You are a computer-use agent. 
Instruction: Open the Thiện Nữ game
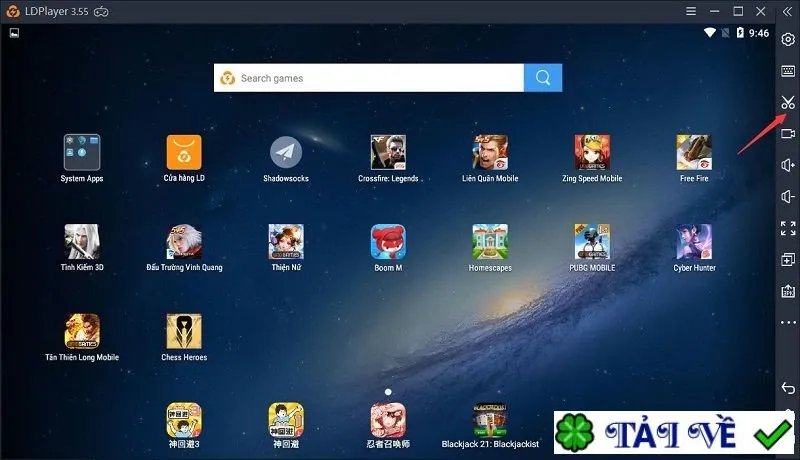286,242
